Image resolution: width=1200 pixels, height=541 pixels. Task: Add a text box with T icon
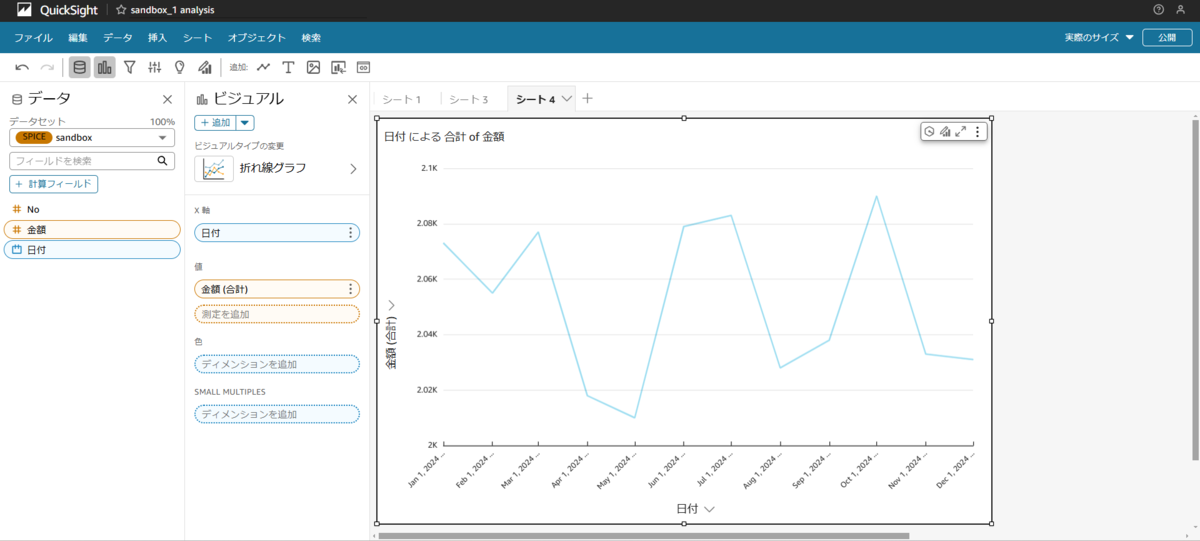point(288,67)
